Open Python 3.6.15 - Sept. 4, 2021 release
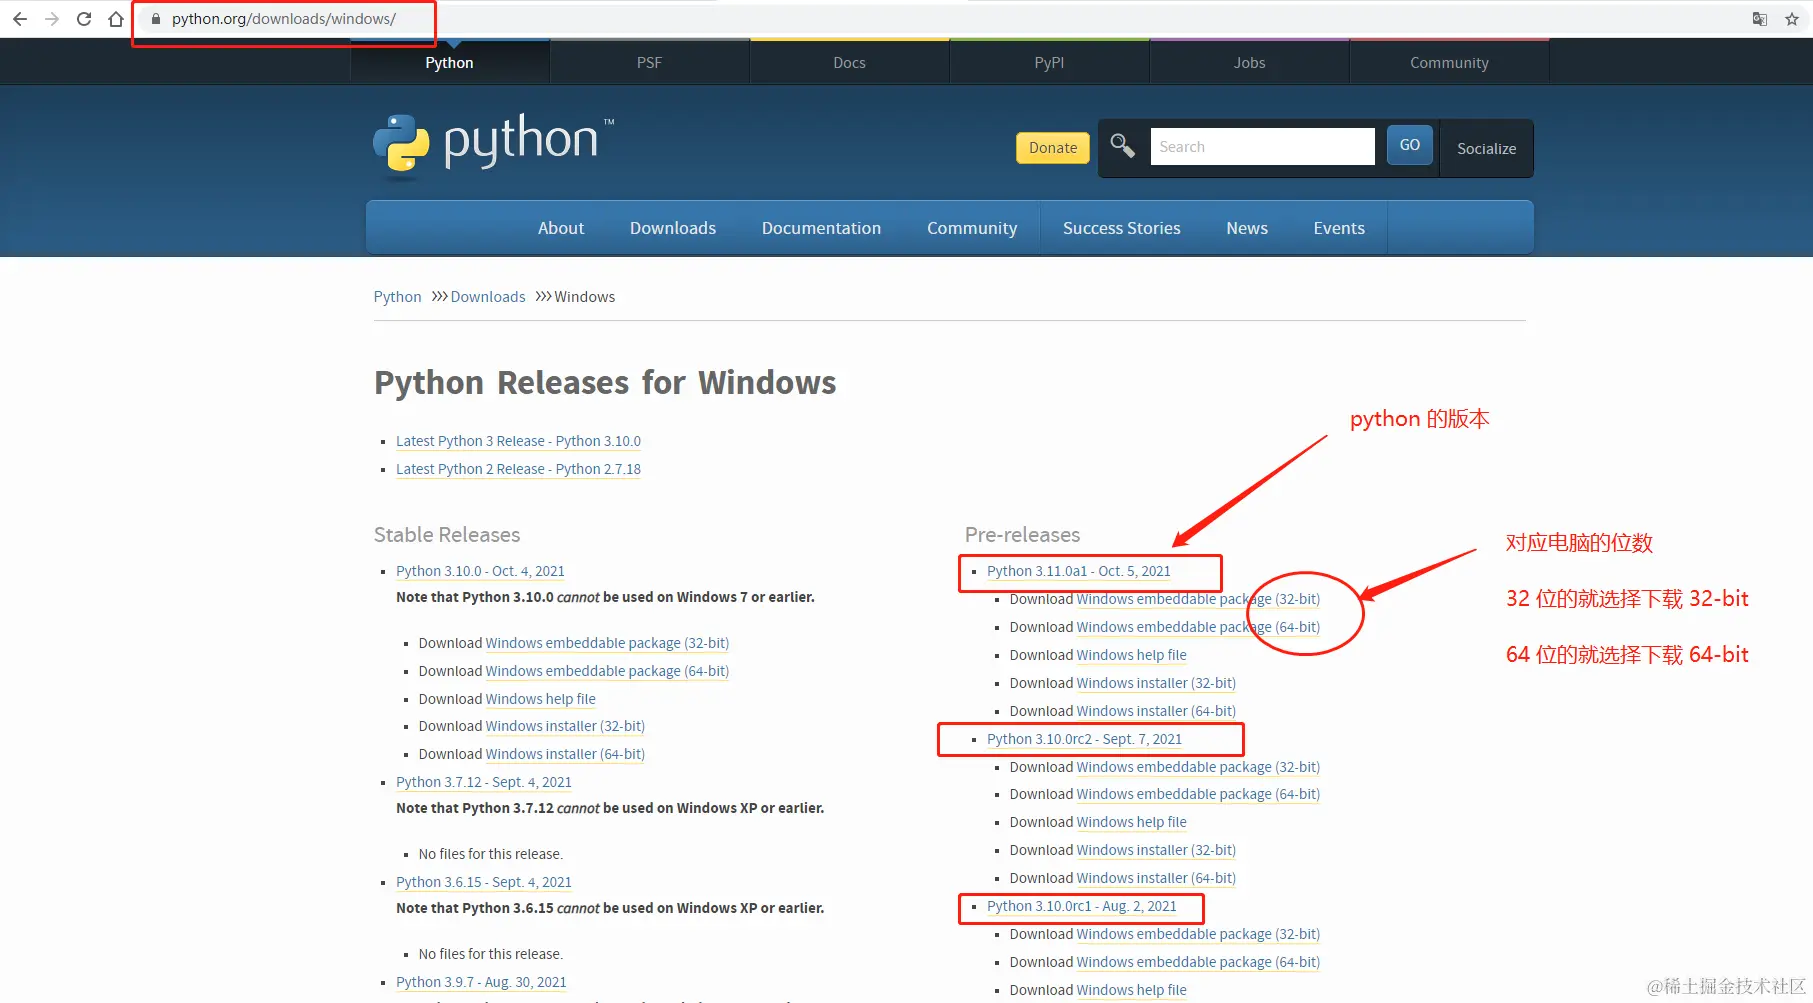 click(484, 882)
